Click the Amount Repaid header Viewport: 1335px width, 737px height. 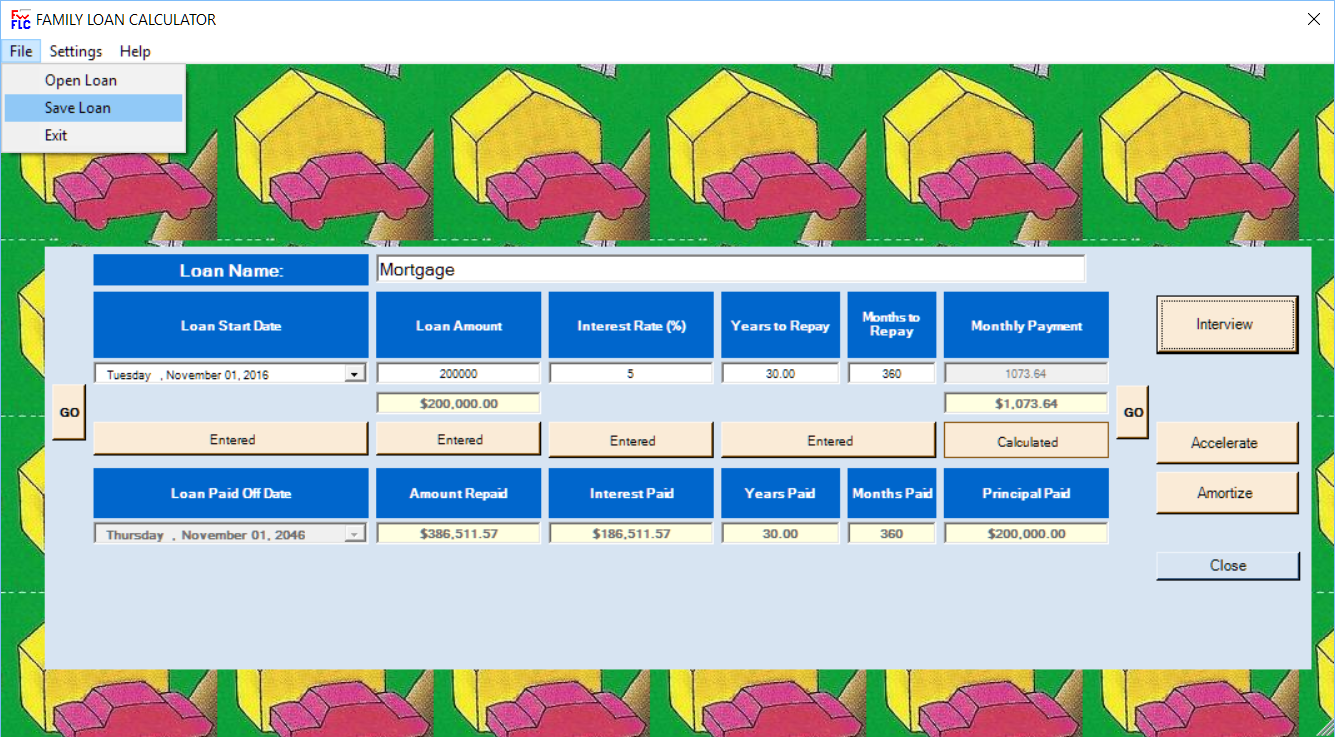459,493
